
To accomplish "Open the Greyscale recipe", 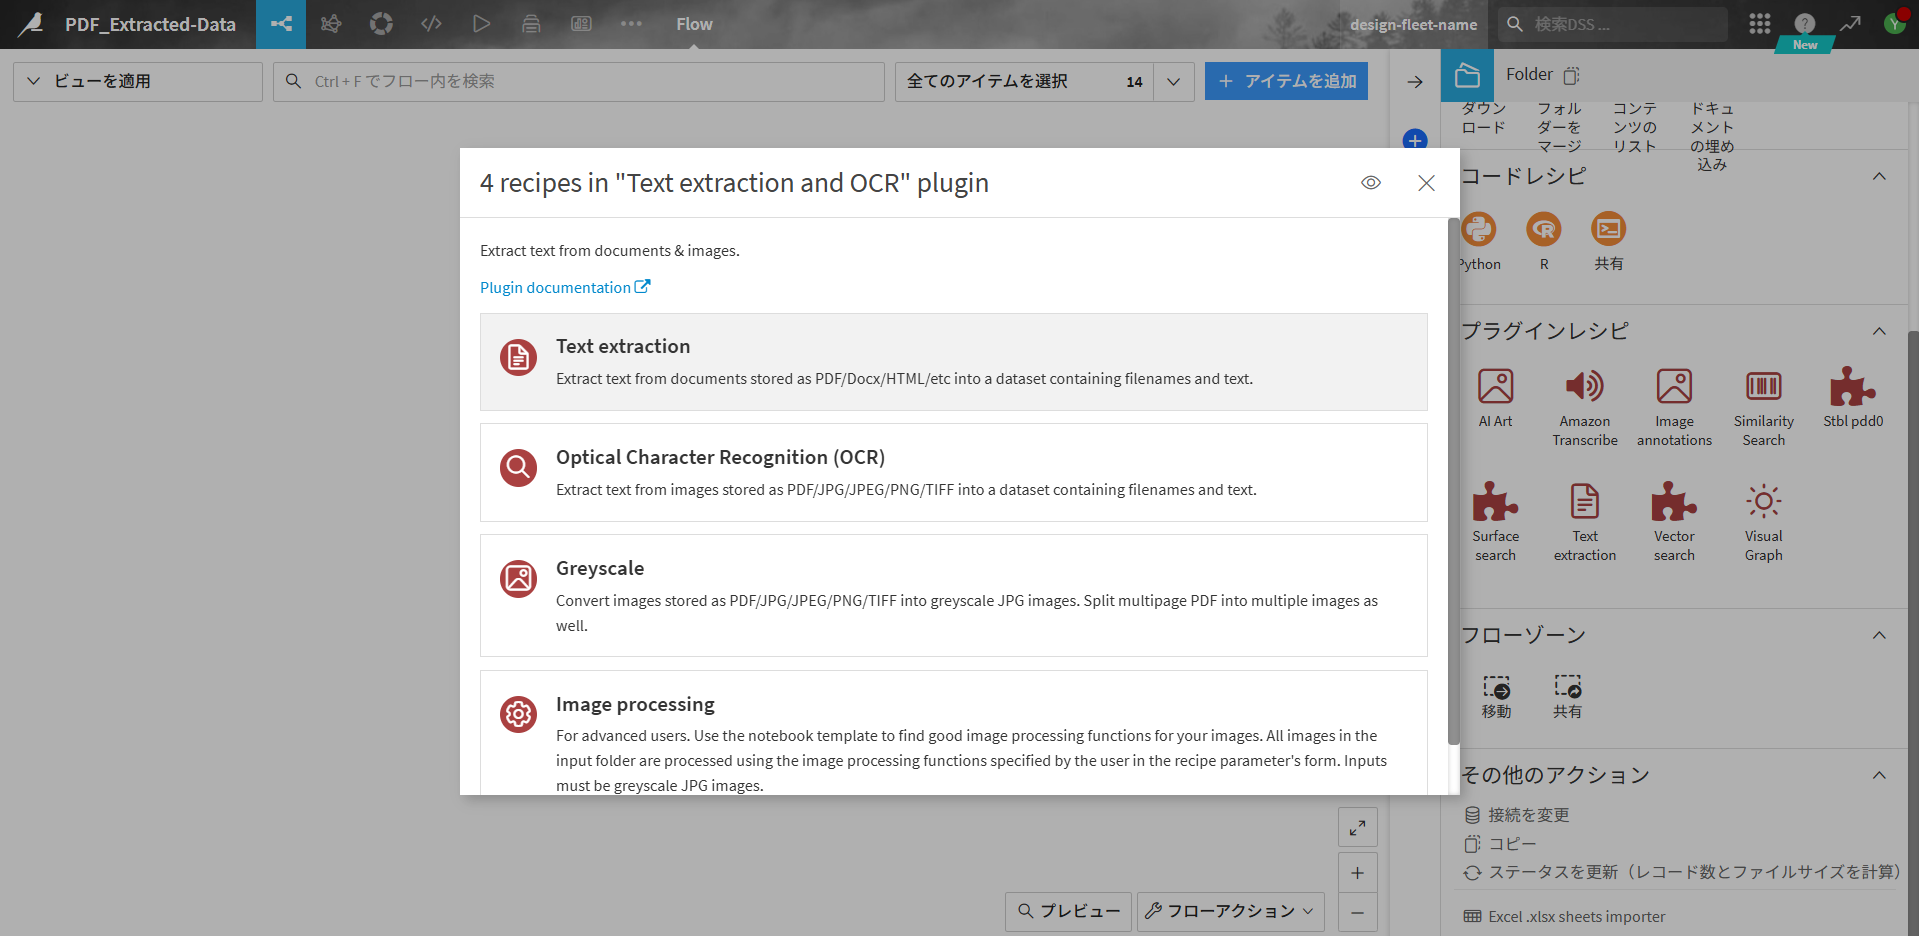I will (x=952, y=595).
